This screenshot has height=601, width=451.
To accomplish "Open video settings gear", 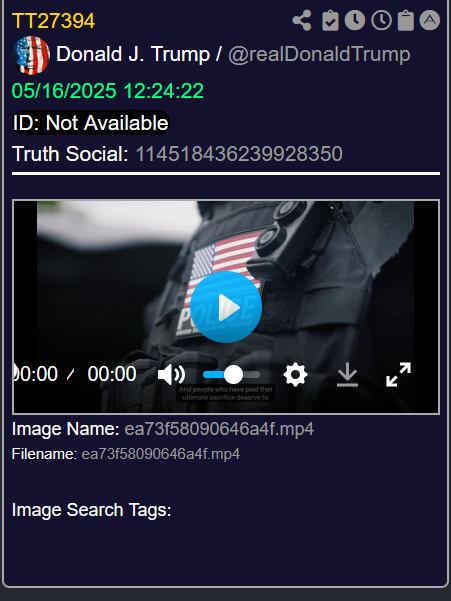I will (295, 374).
